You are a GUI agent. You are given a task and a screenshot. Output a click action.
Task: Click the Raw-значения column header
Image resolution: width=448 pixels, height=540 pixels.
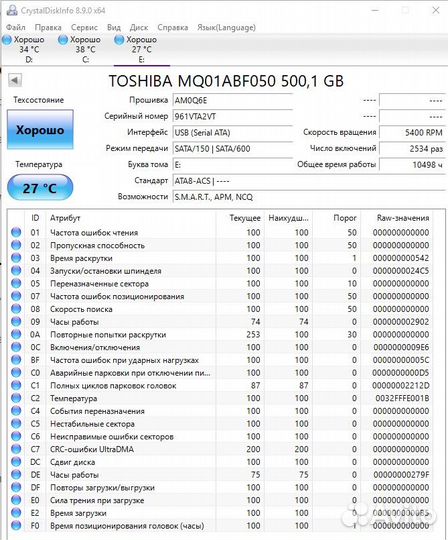[403, 218]
